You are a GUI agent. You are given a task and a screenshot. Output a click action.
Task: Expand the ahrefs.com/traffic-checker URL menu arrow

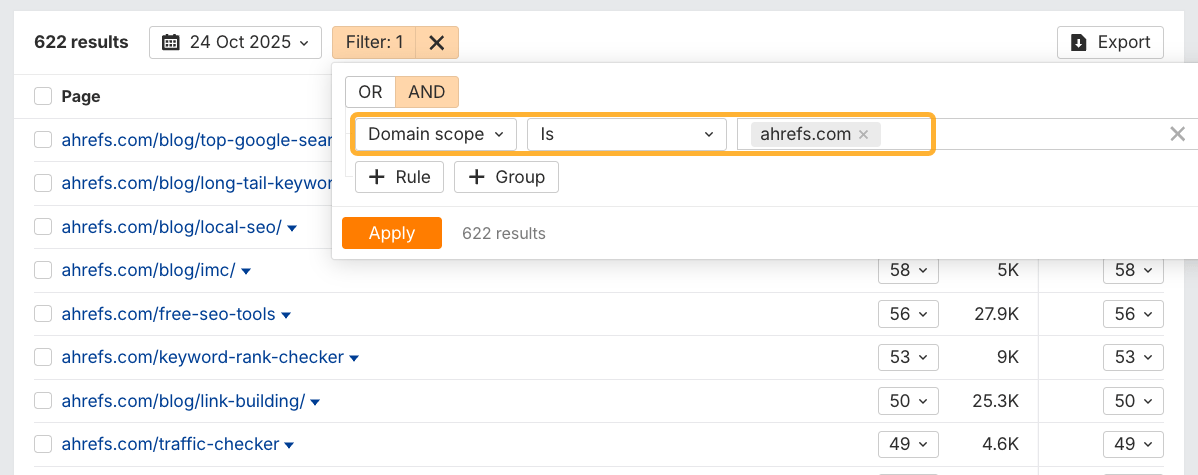pos(289,445)
